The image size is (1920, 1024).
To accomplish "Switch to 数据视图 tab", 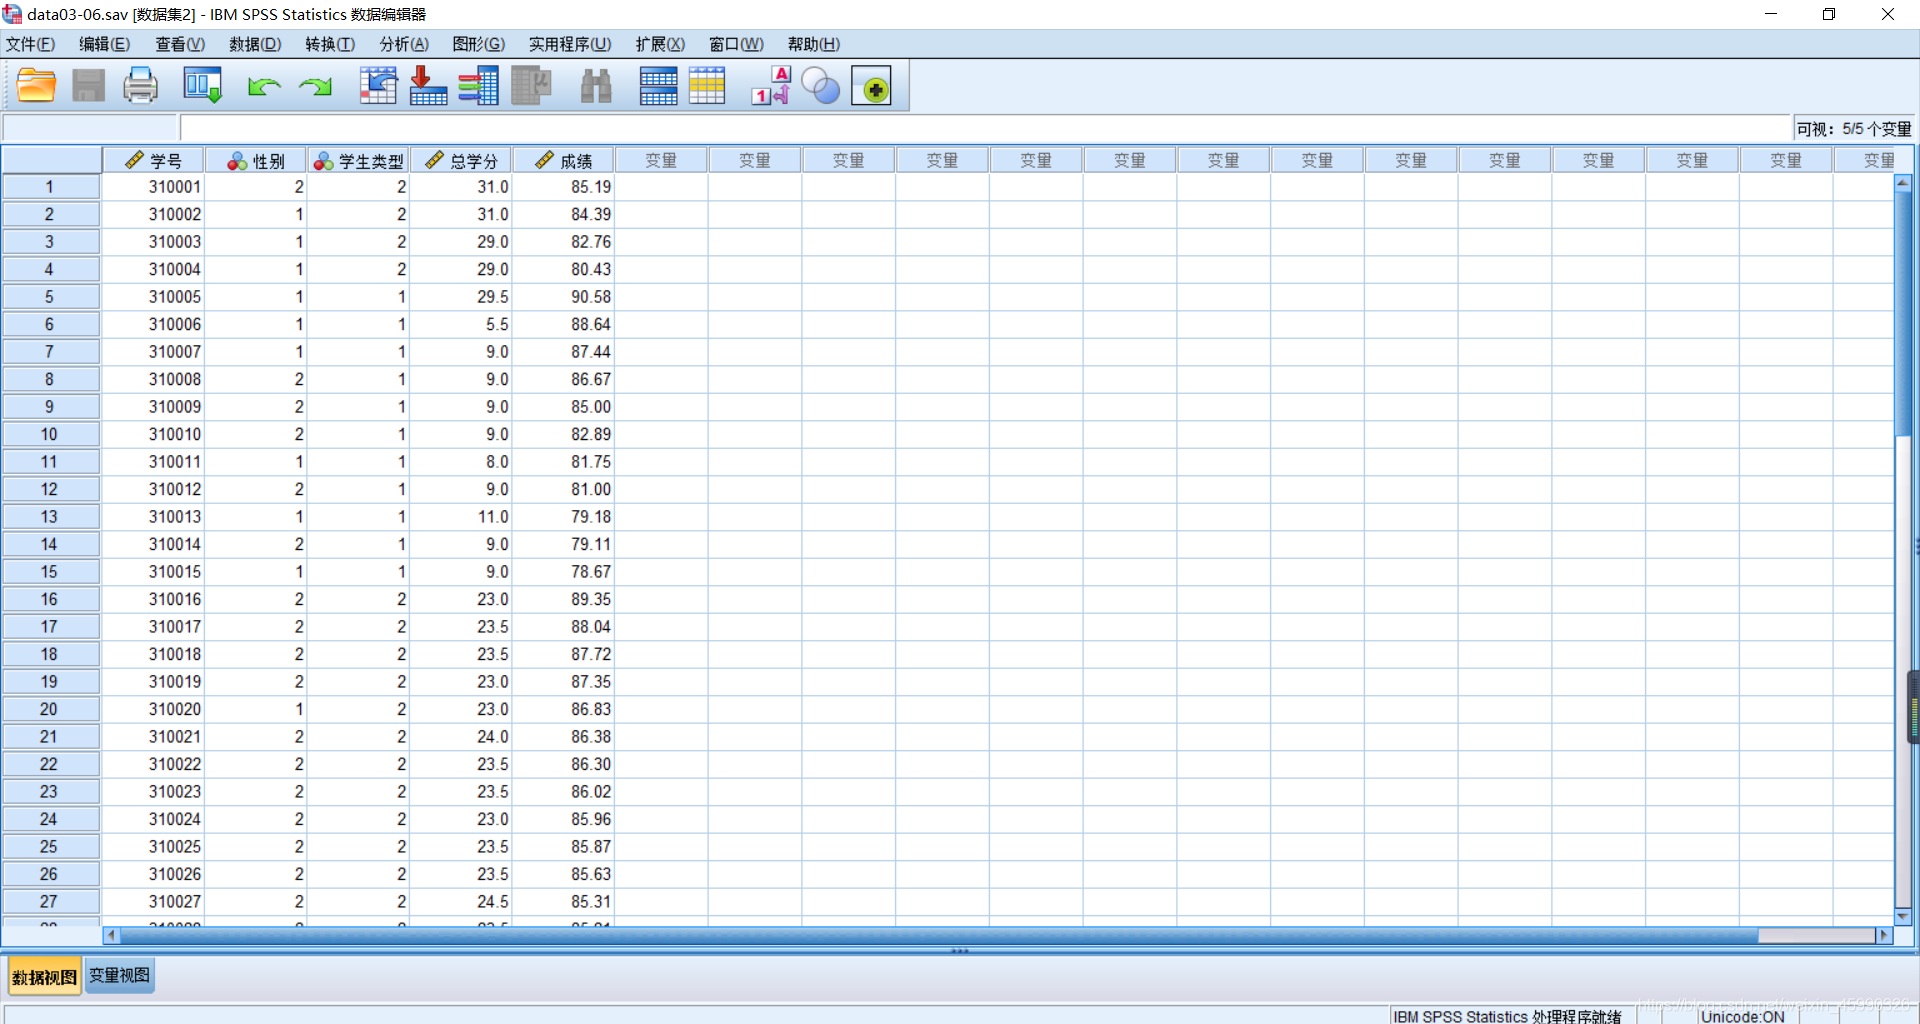I will point(45,977).
